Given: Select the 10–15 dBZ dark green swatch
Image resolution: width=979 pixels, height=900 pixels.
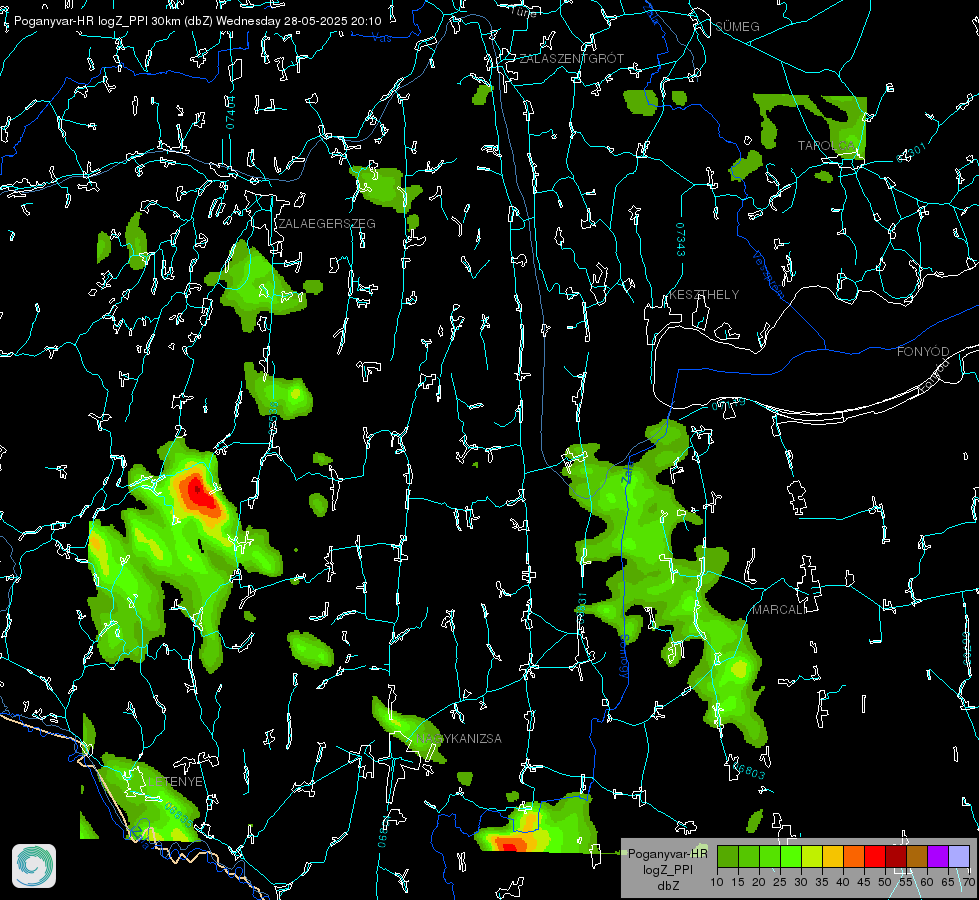Looking at the screenshot, I should pos(728,856).
